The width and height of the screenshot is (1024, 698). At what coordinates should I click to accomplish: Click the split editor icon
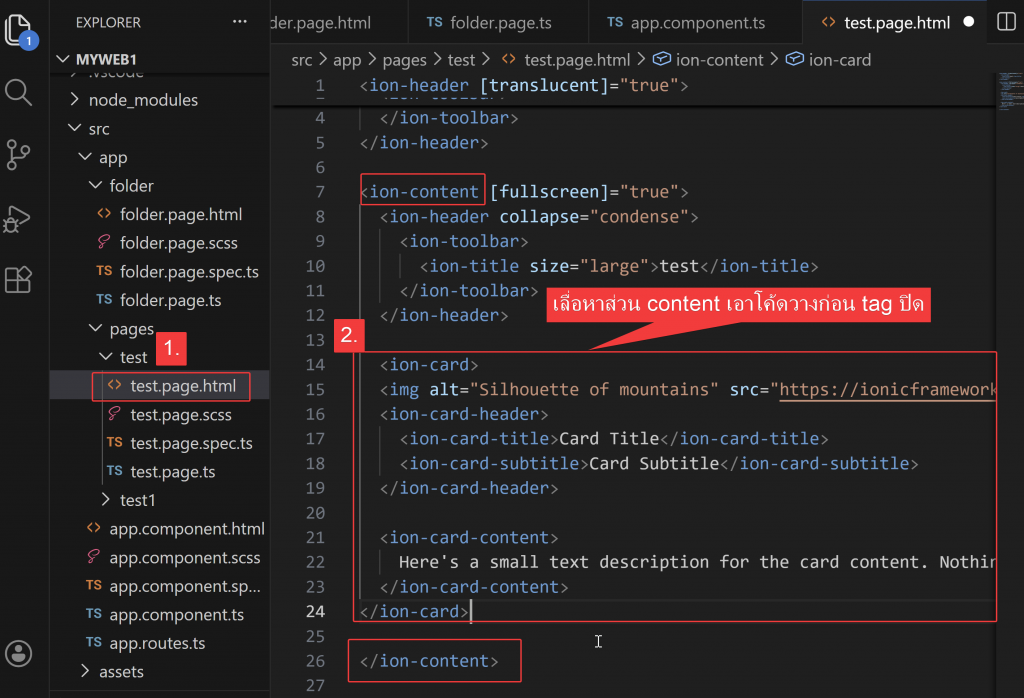coord(1007,22)
